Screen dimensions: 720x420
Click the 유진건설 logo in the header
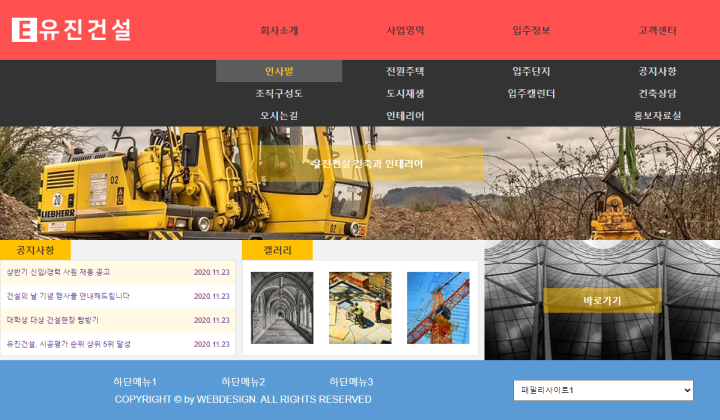[71, 30]
